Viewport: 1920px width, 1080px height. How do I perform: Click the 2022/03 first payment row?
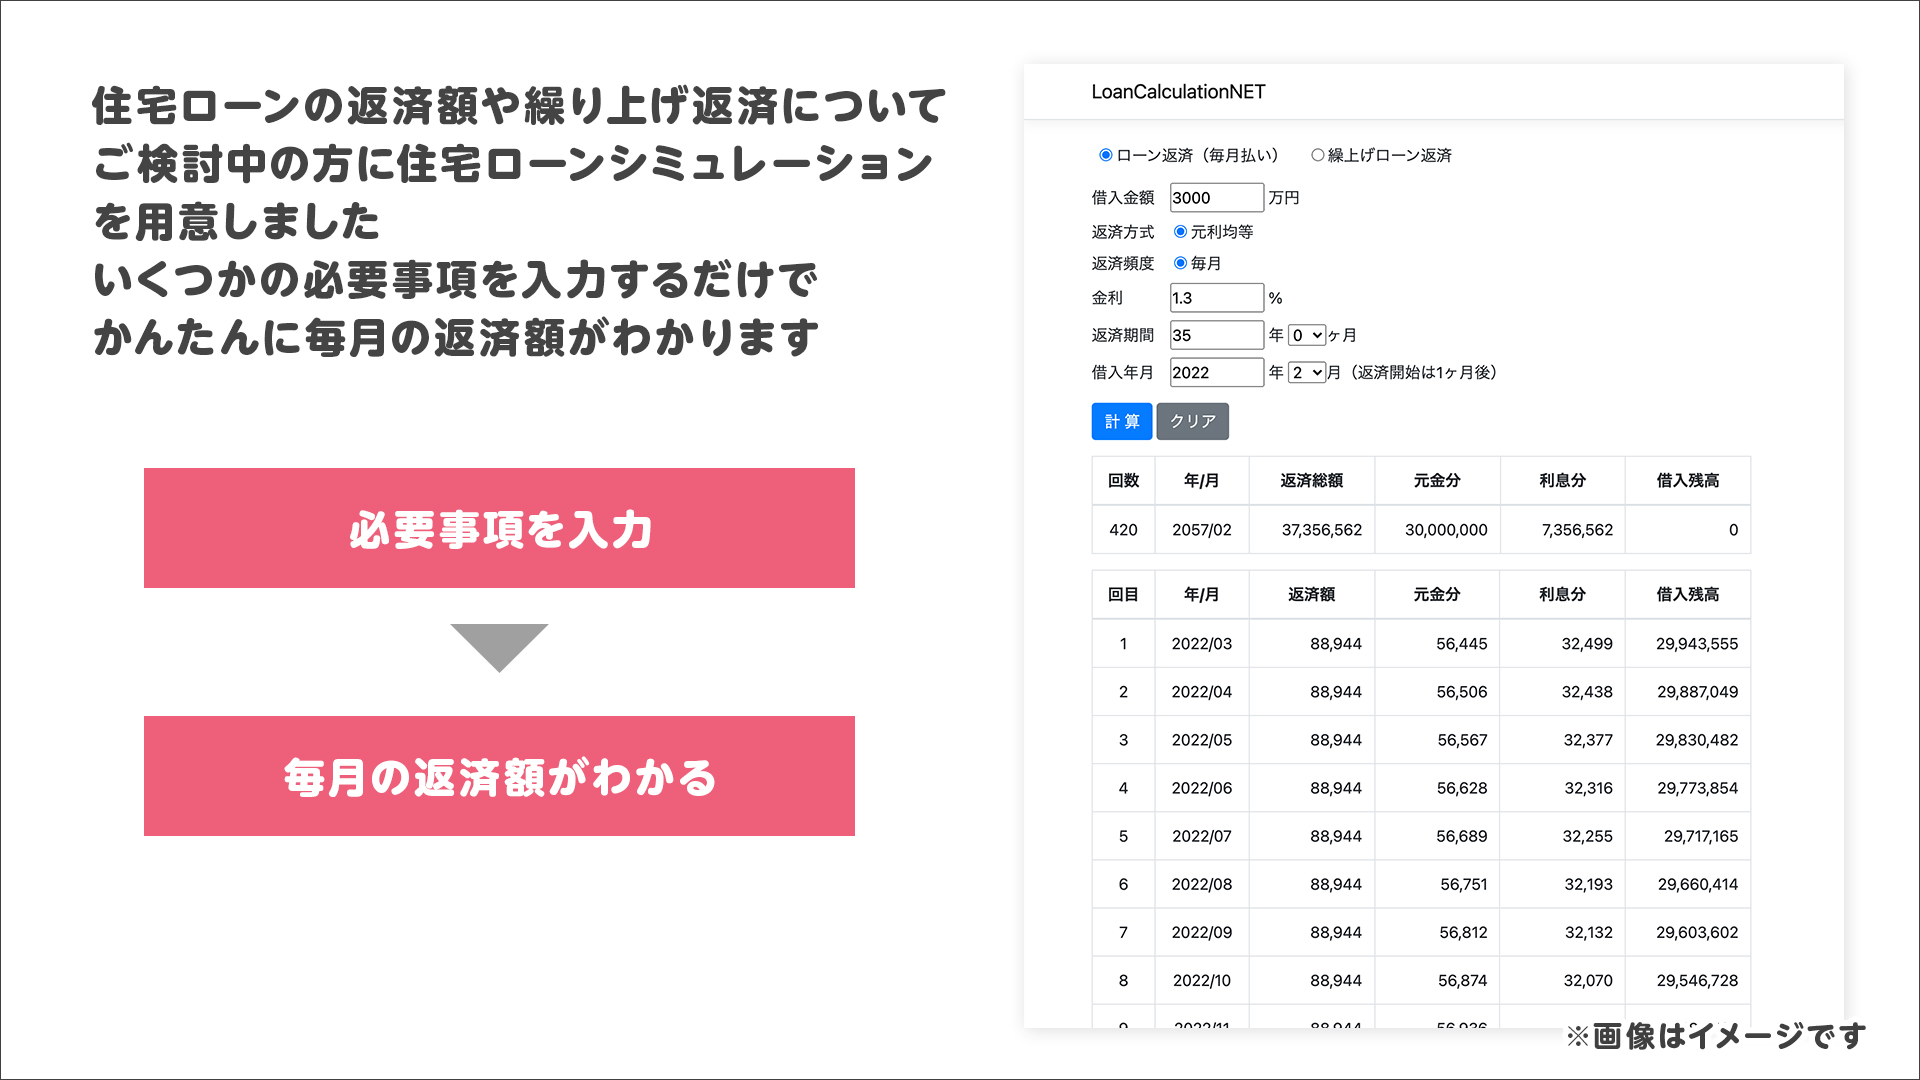1201,644
